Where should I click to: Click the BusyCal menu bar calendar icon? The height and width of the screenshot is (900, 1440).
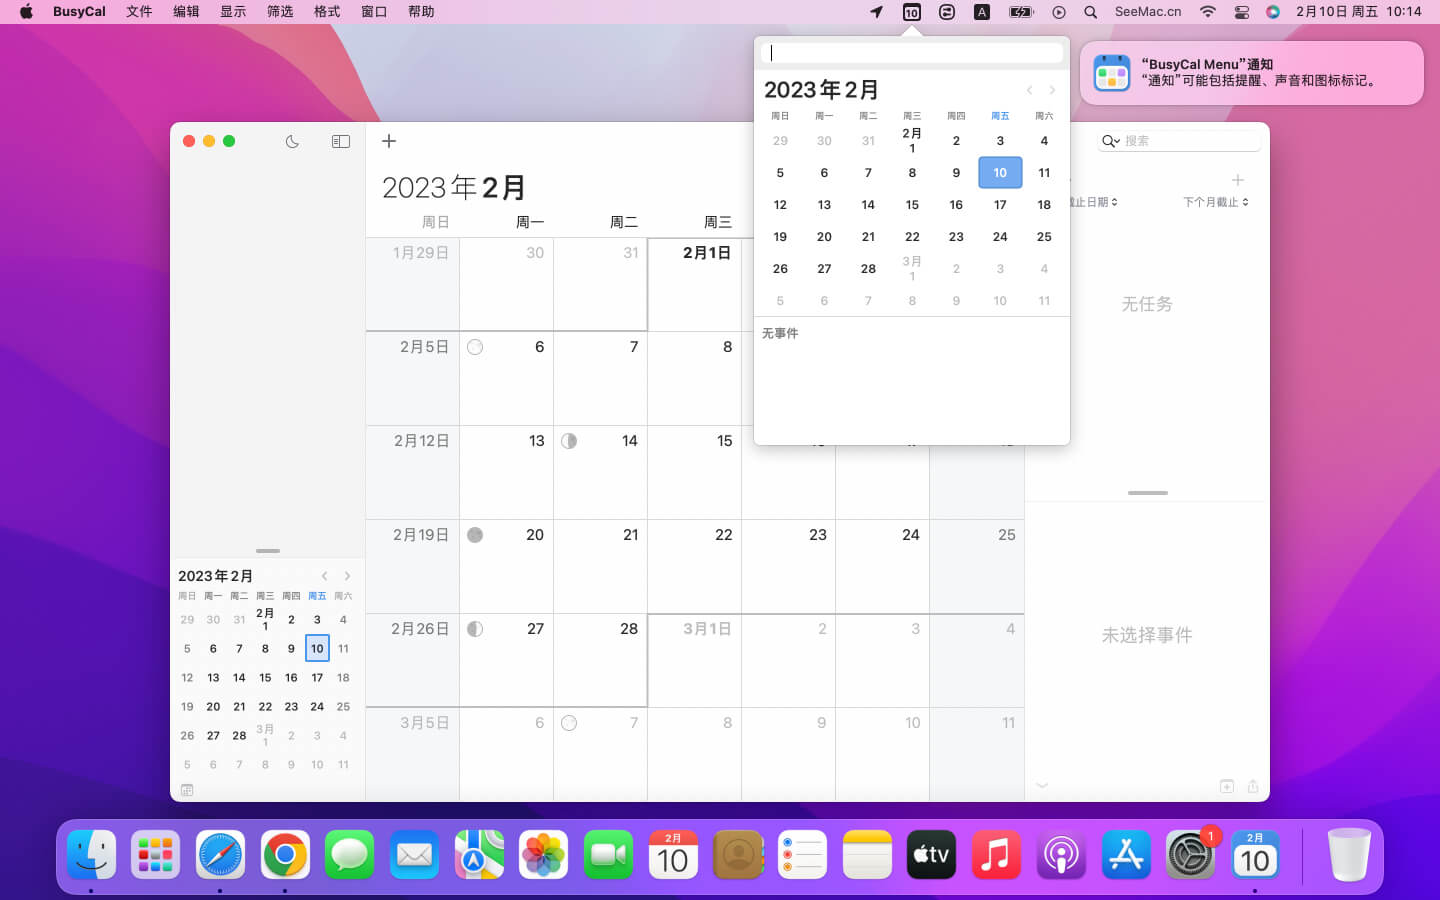point(911,12)
